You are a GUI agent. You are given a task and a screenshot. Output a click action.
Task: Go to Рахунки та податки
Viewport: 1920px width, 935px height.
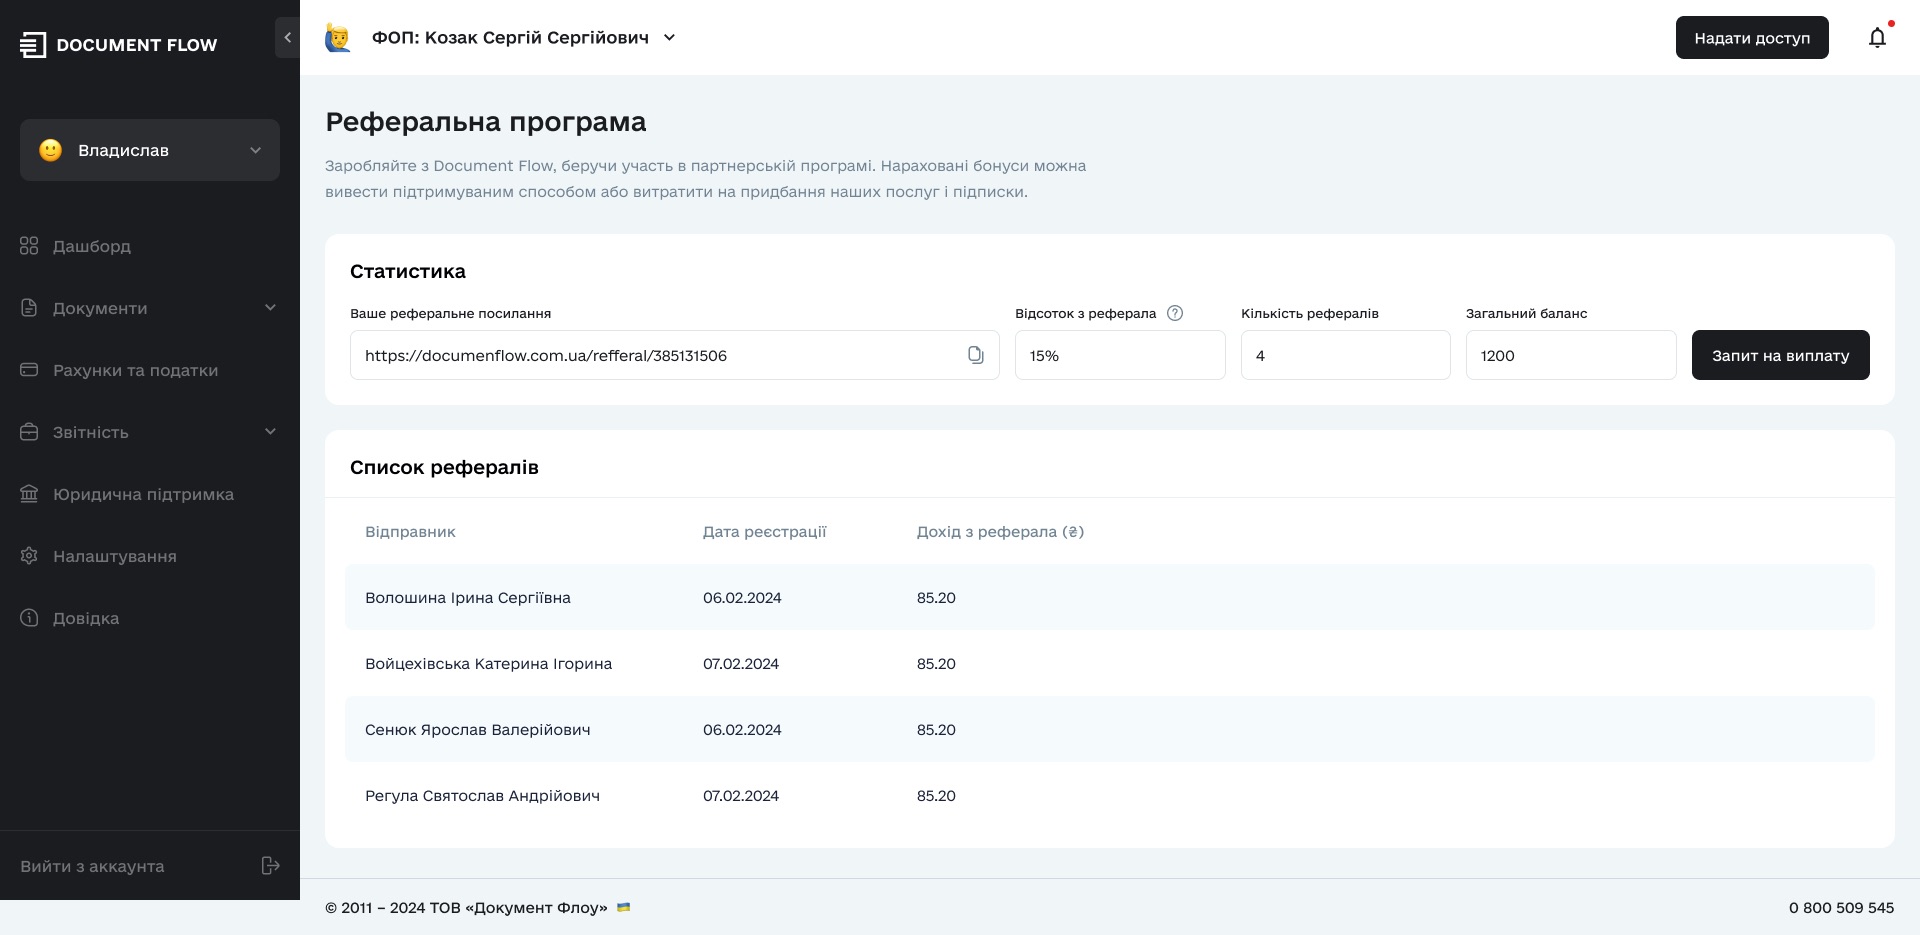pyautogui.click(x=135, y=370)
